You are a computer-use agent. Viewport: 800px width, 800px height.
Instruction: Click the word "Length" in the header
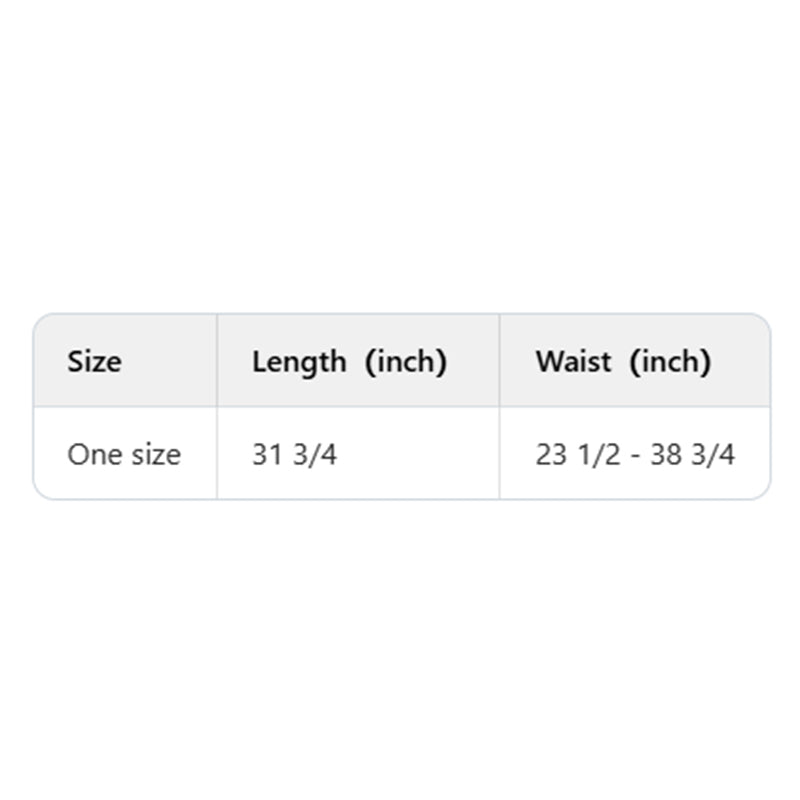point(299,361)
